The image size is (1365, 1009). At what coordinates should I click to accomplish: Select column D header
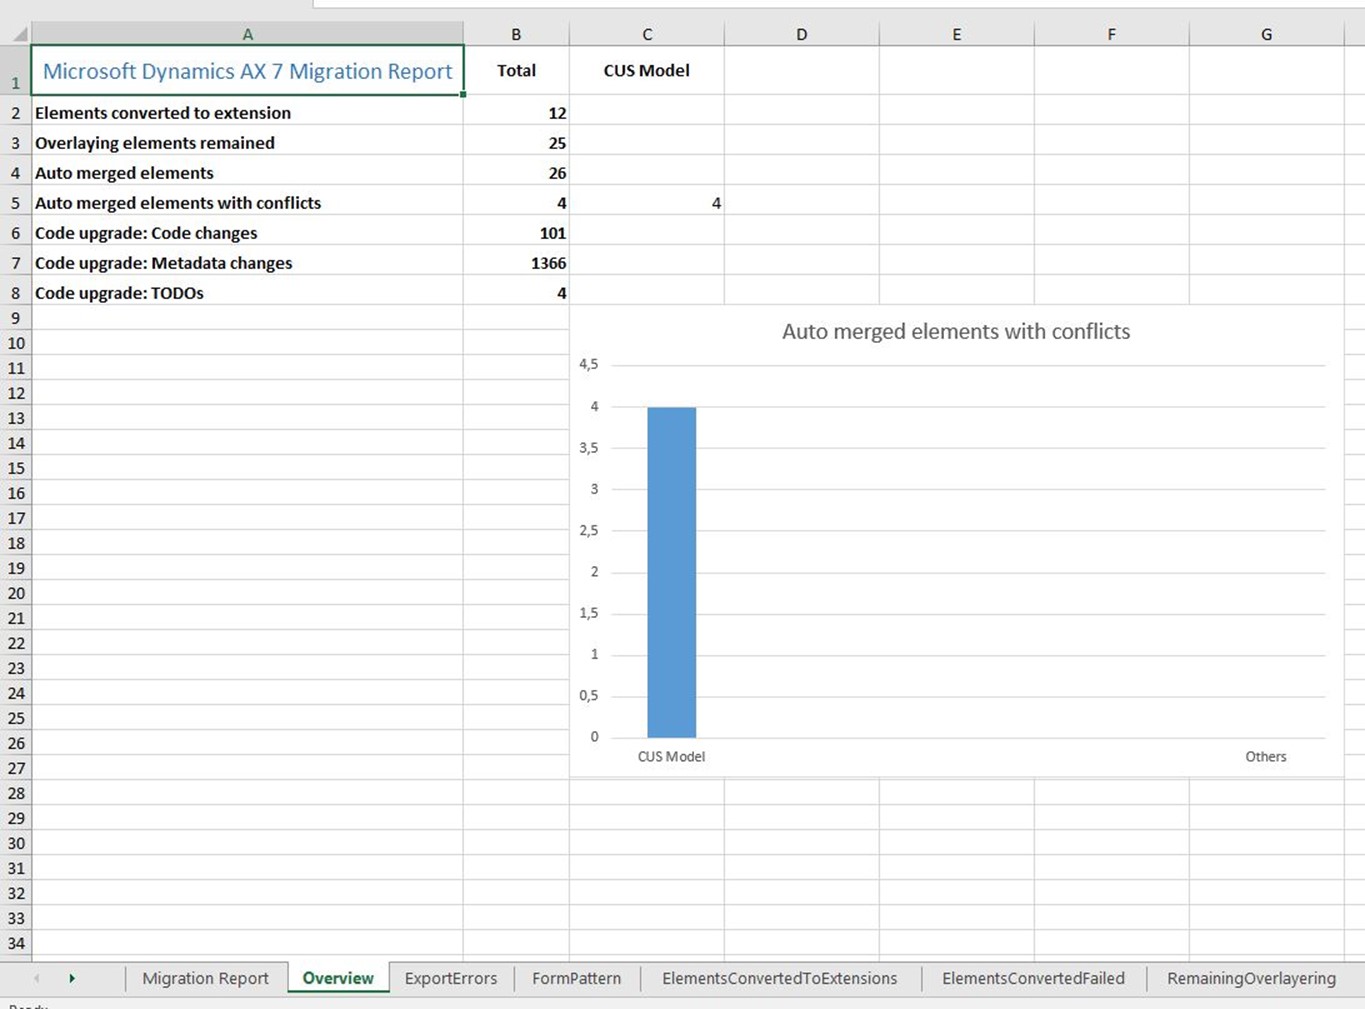pyautogui.click(x=801, y=34)
